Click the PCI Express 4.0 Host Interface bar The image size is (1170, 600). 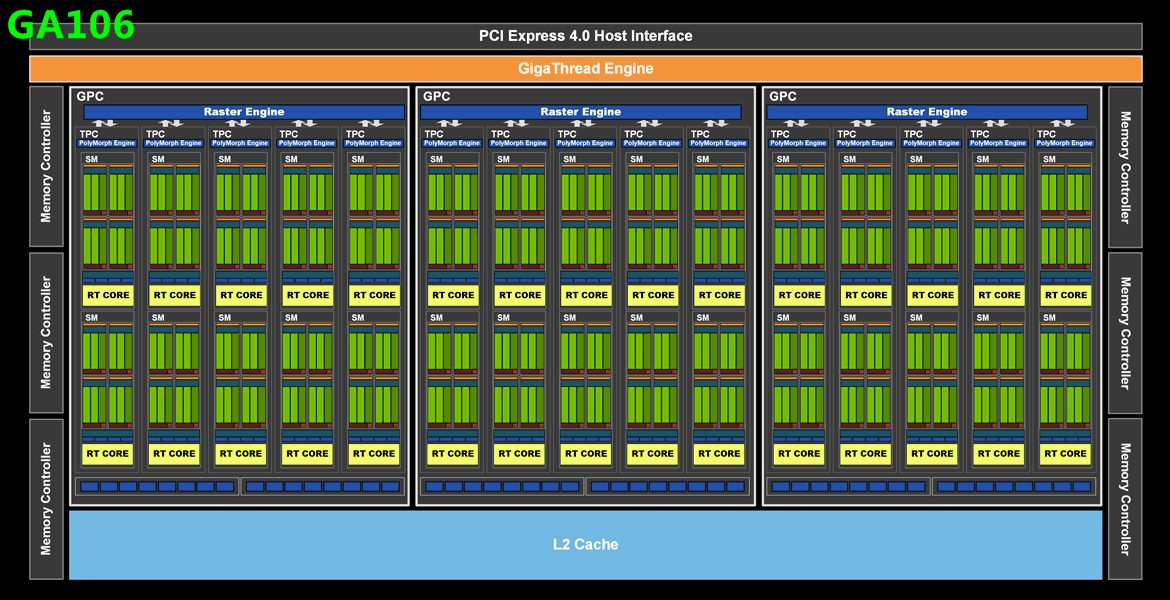click(x=585, y=36)
